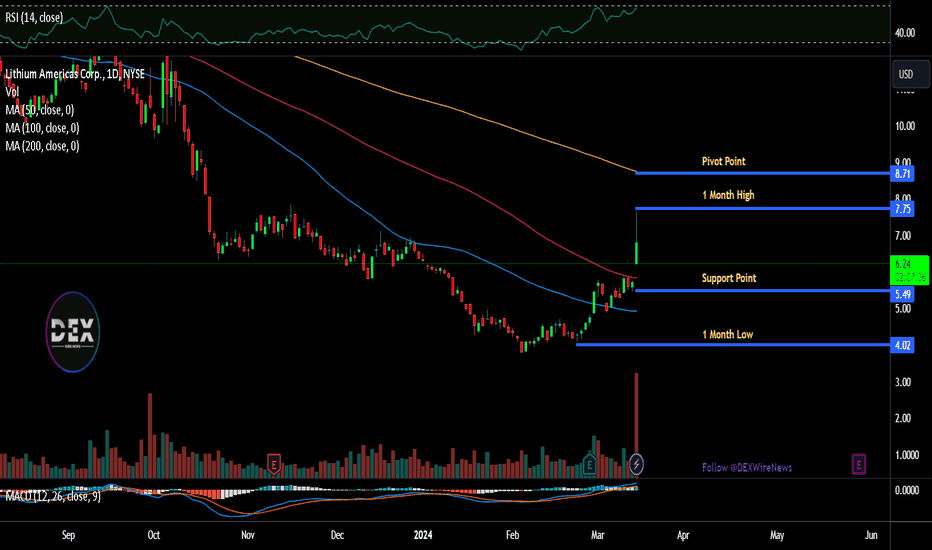Viewport: 932px width, 550px height.
Task: Select the Vol indicator label
Action: click(12, 92)
